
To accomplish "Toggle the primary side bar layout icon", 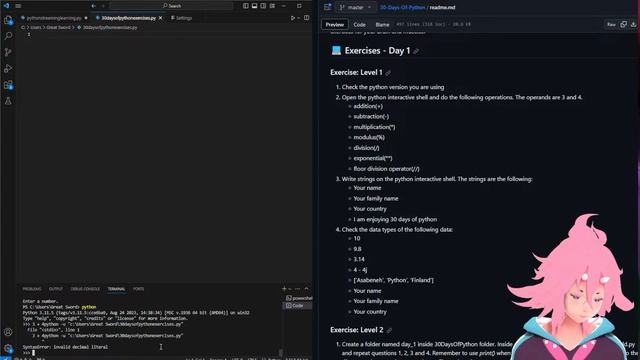I will 246,6.
